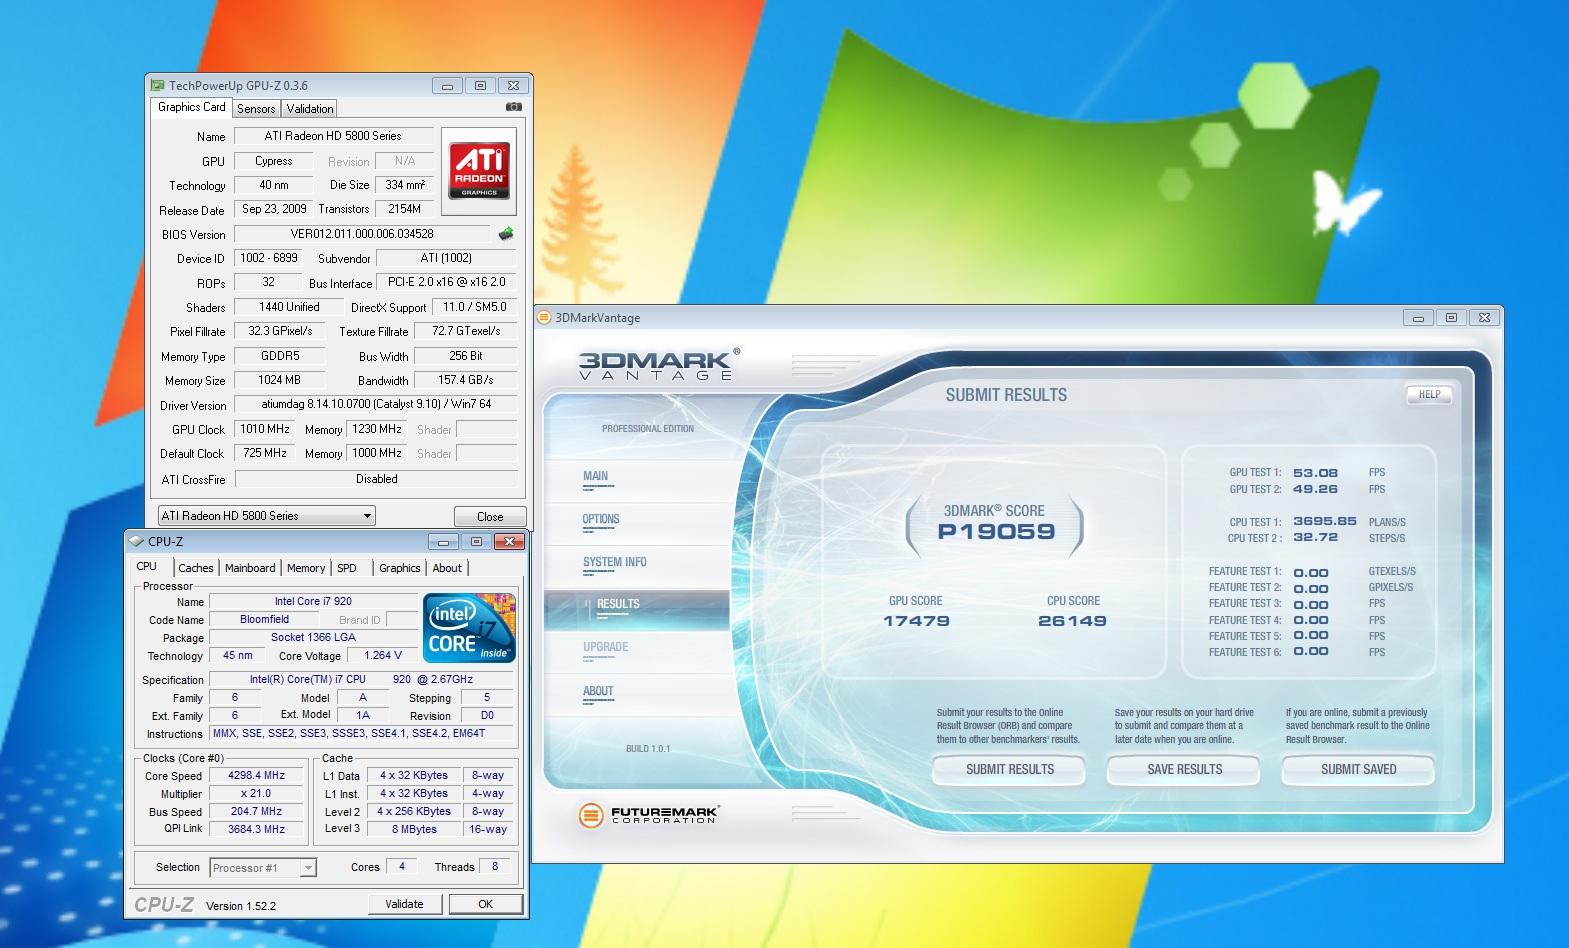Image resolution: width=1569 pixels, height=948 pixels.
Task: Click the Code Name Bloomfield field
Action: coord(264,619)
